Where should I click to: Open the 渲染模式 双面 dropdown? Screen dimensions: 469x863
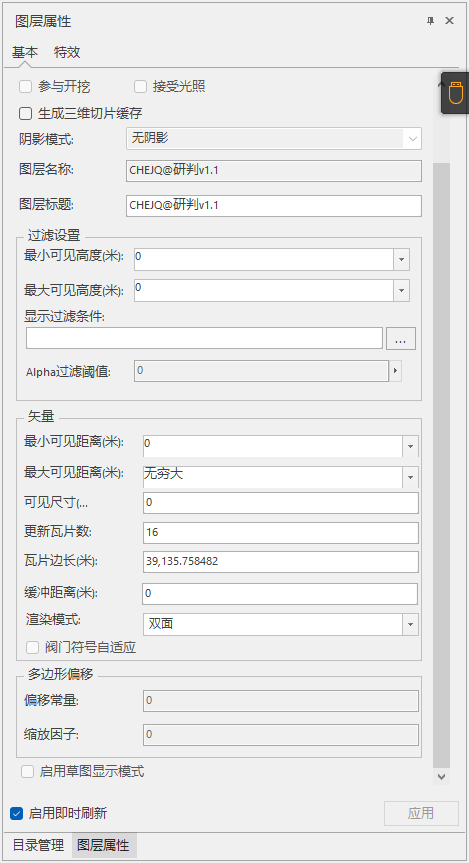[x=280, y=624]
